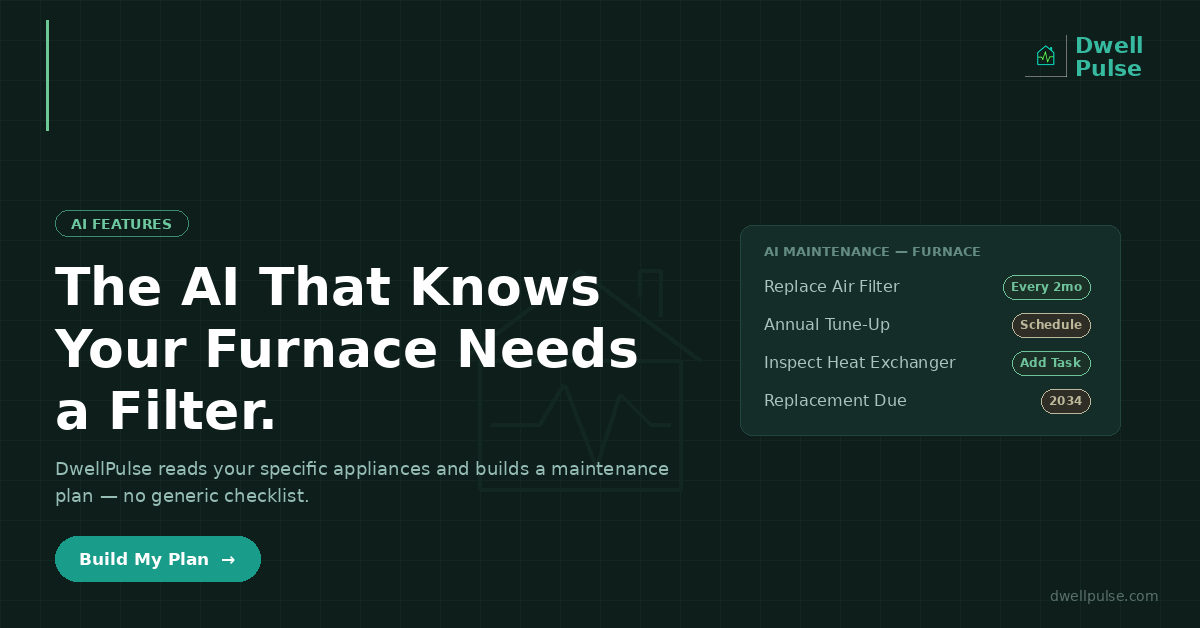The width and height of the screenshot is (1200, 628).
Task: Select the Replace Air Filter row text
Action: point(832,287)
